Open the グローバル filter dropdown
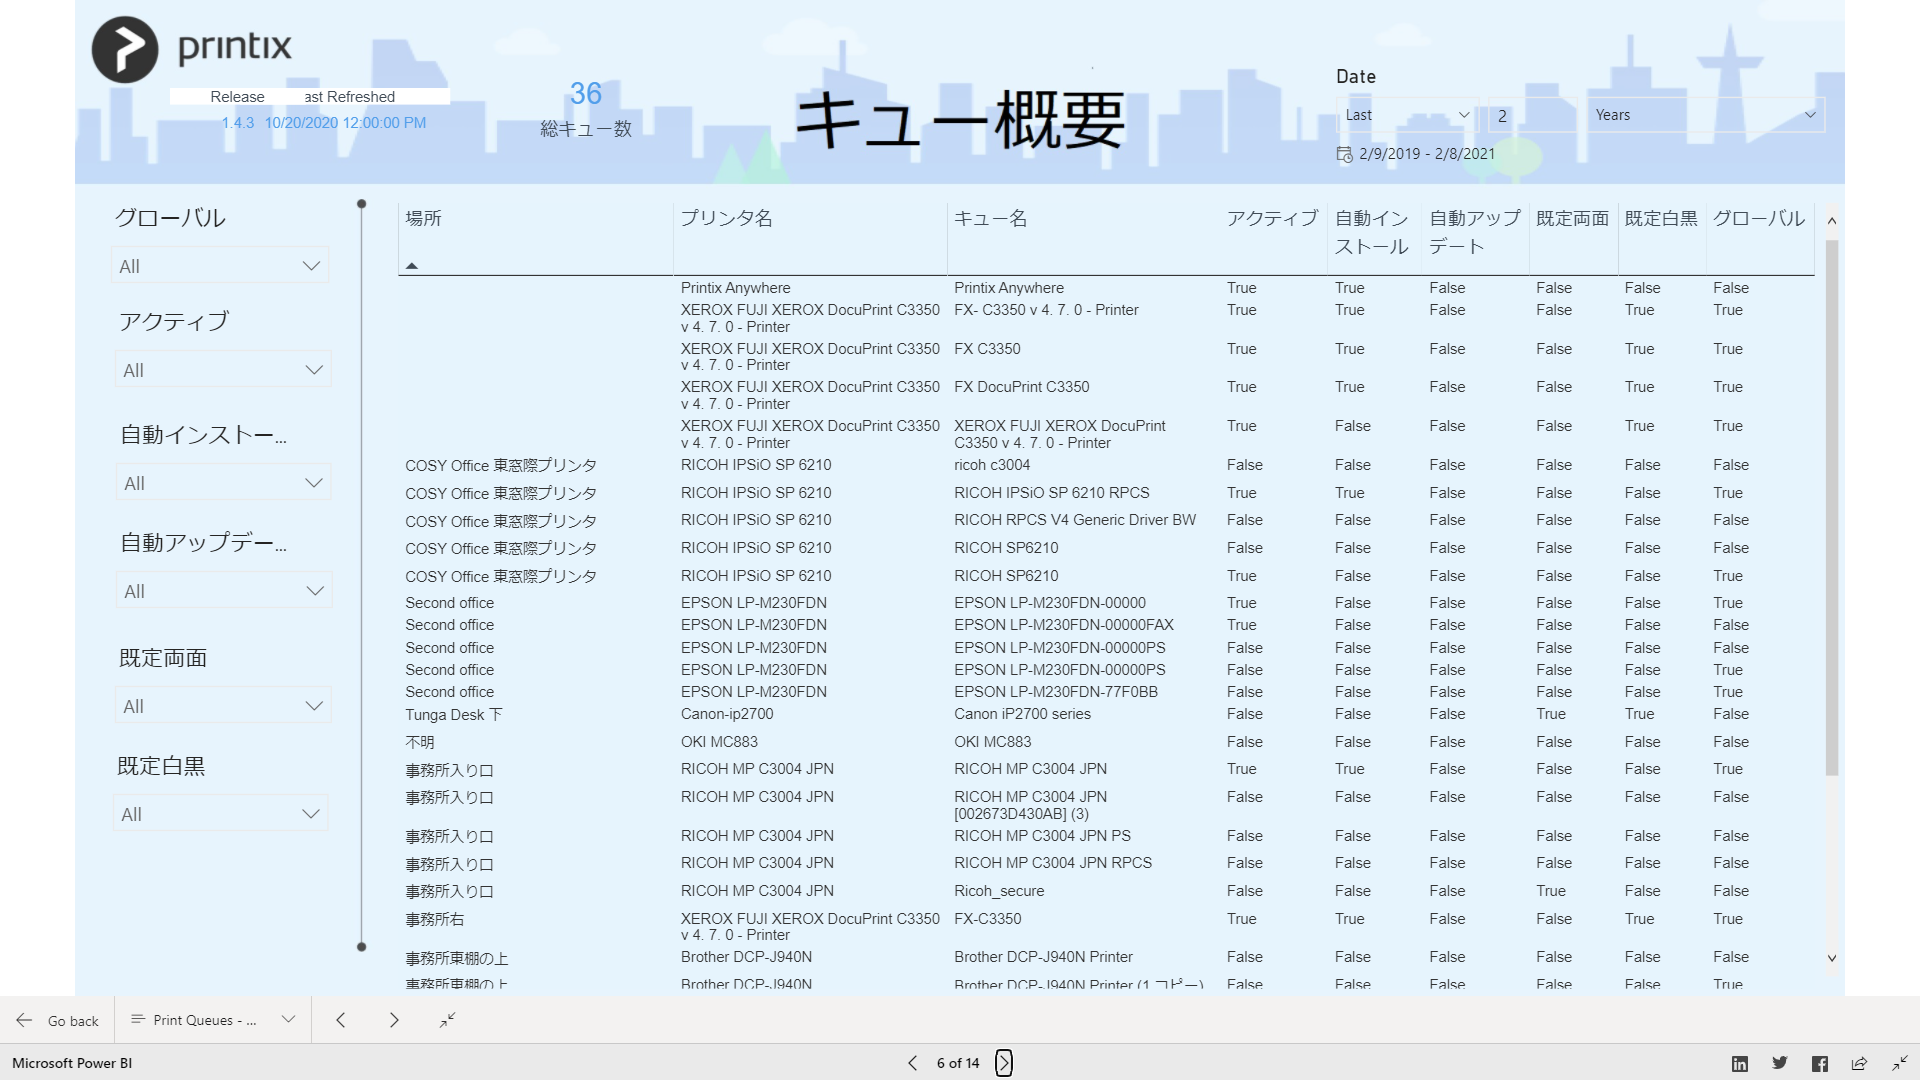 click(x=220, y=266)
